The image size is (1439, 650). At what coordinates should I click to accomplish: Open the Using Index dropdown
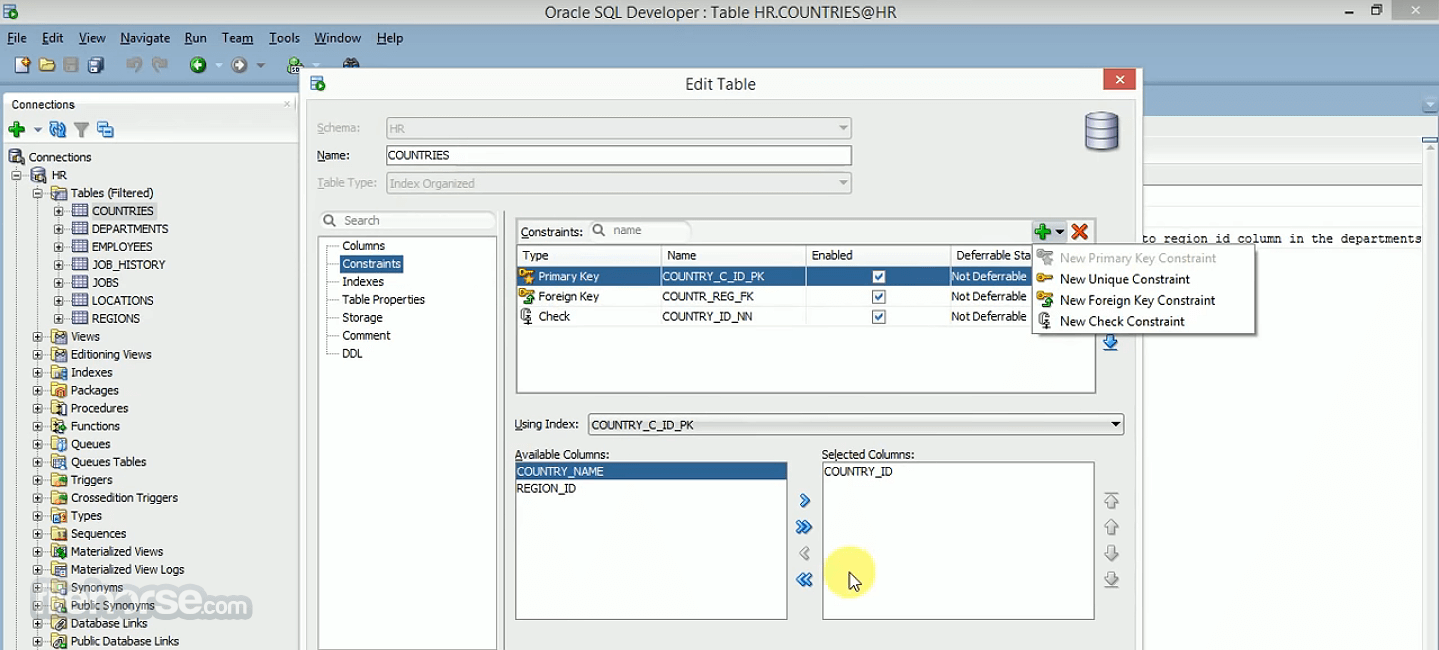(x=1115, y=425)
